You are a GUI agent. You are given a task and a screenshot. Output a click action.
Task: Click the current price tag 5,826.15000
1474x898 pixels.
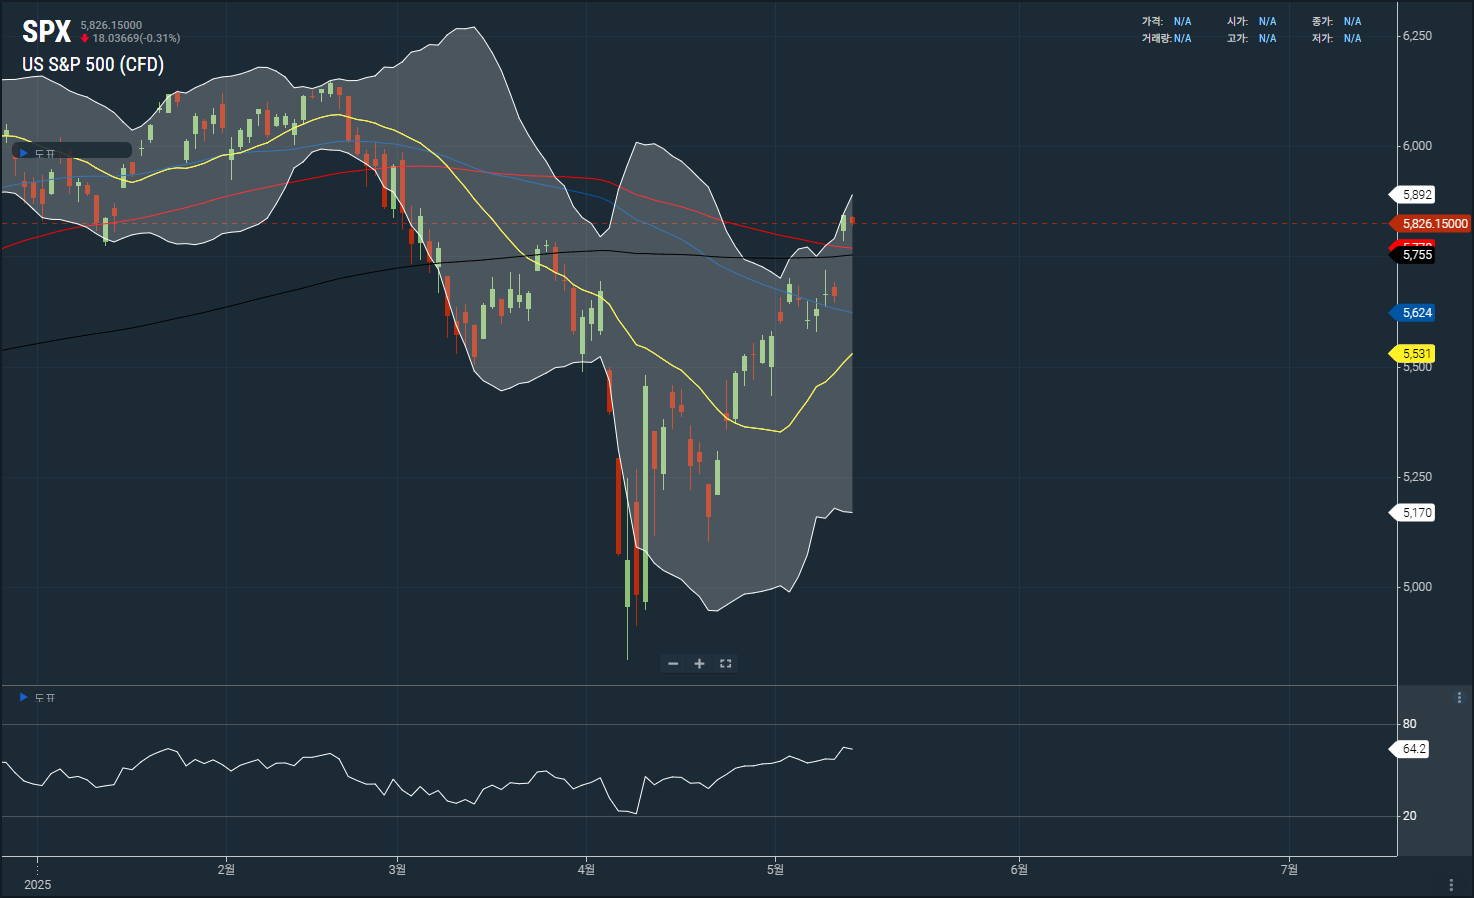[x=1434, y=224]
